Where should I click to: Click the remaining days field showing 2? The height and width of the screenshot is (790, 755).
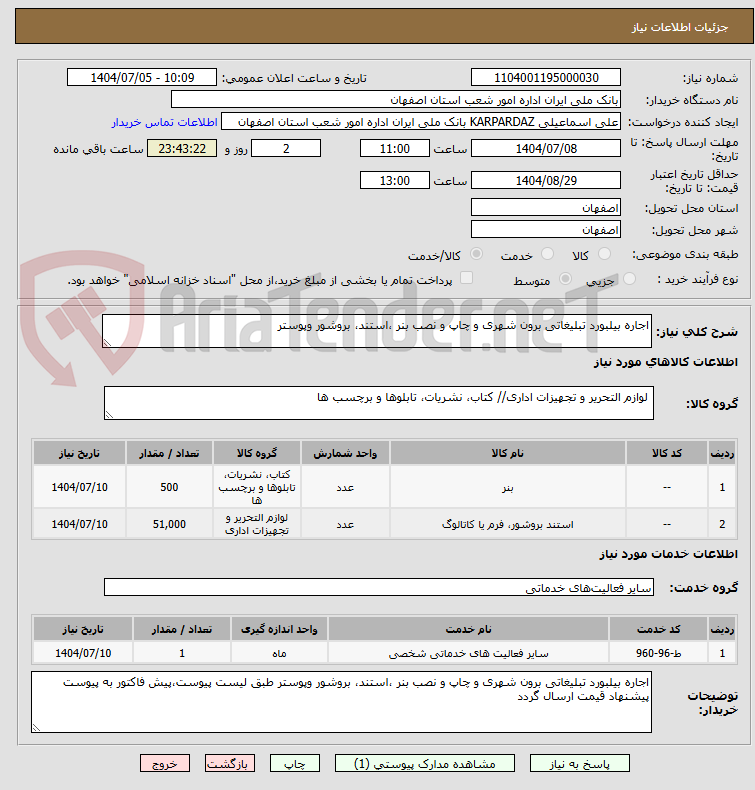click(286, 149)
